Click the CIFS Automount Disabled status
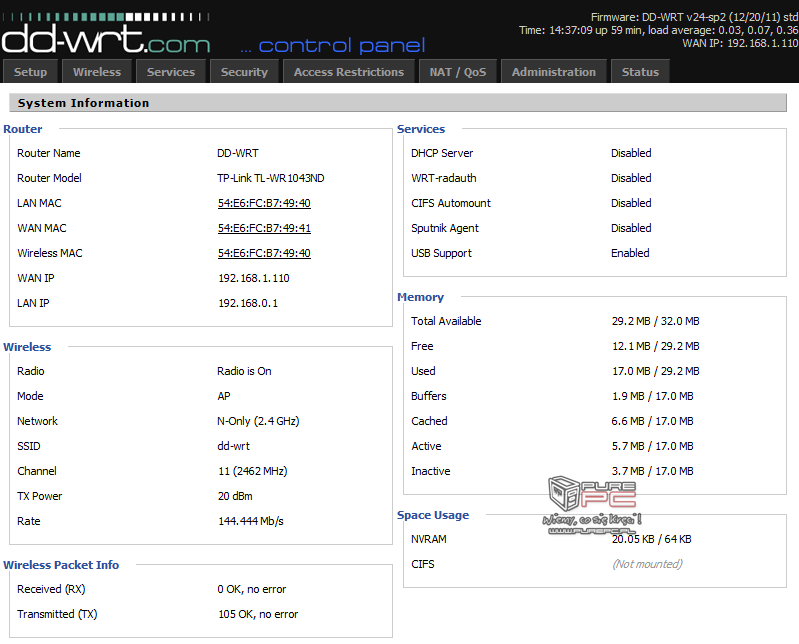 tap(631, 203)
